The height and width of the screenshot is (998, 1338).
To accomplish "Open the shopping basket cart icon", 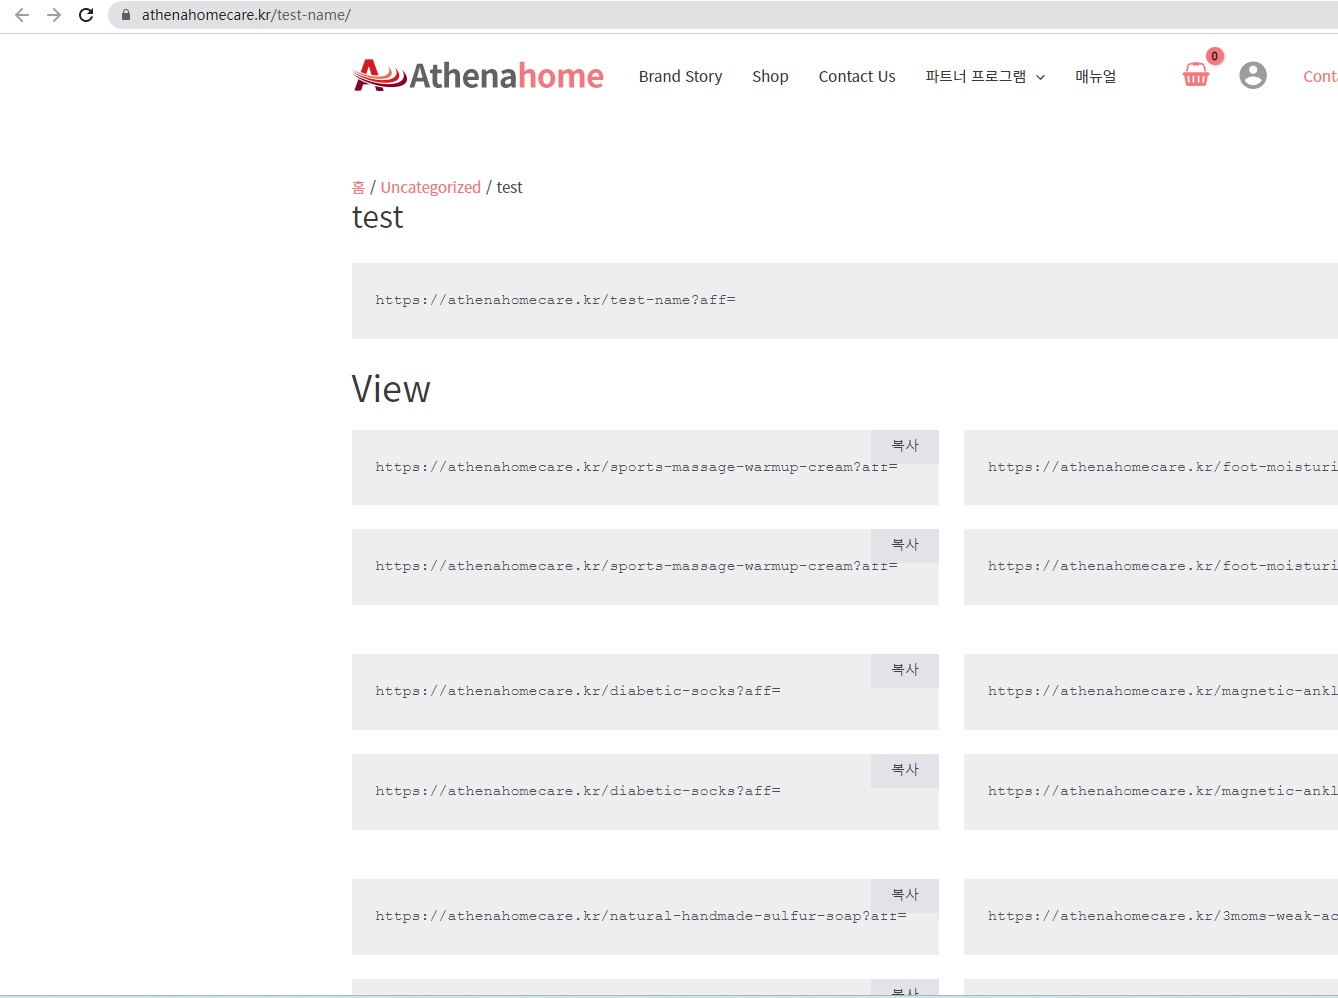I will [1196, 74].
